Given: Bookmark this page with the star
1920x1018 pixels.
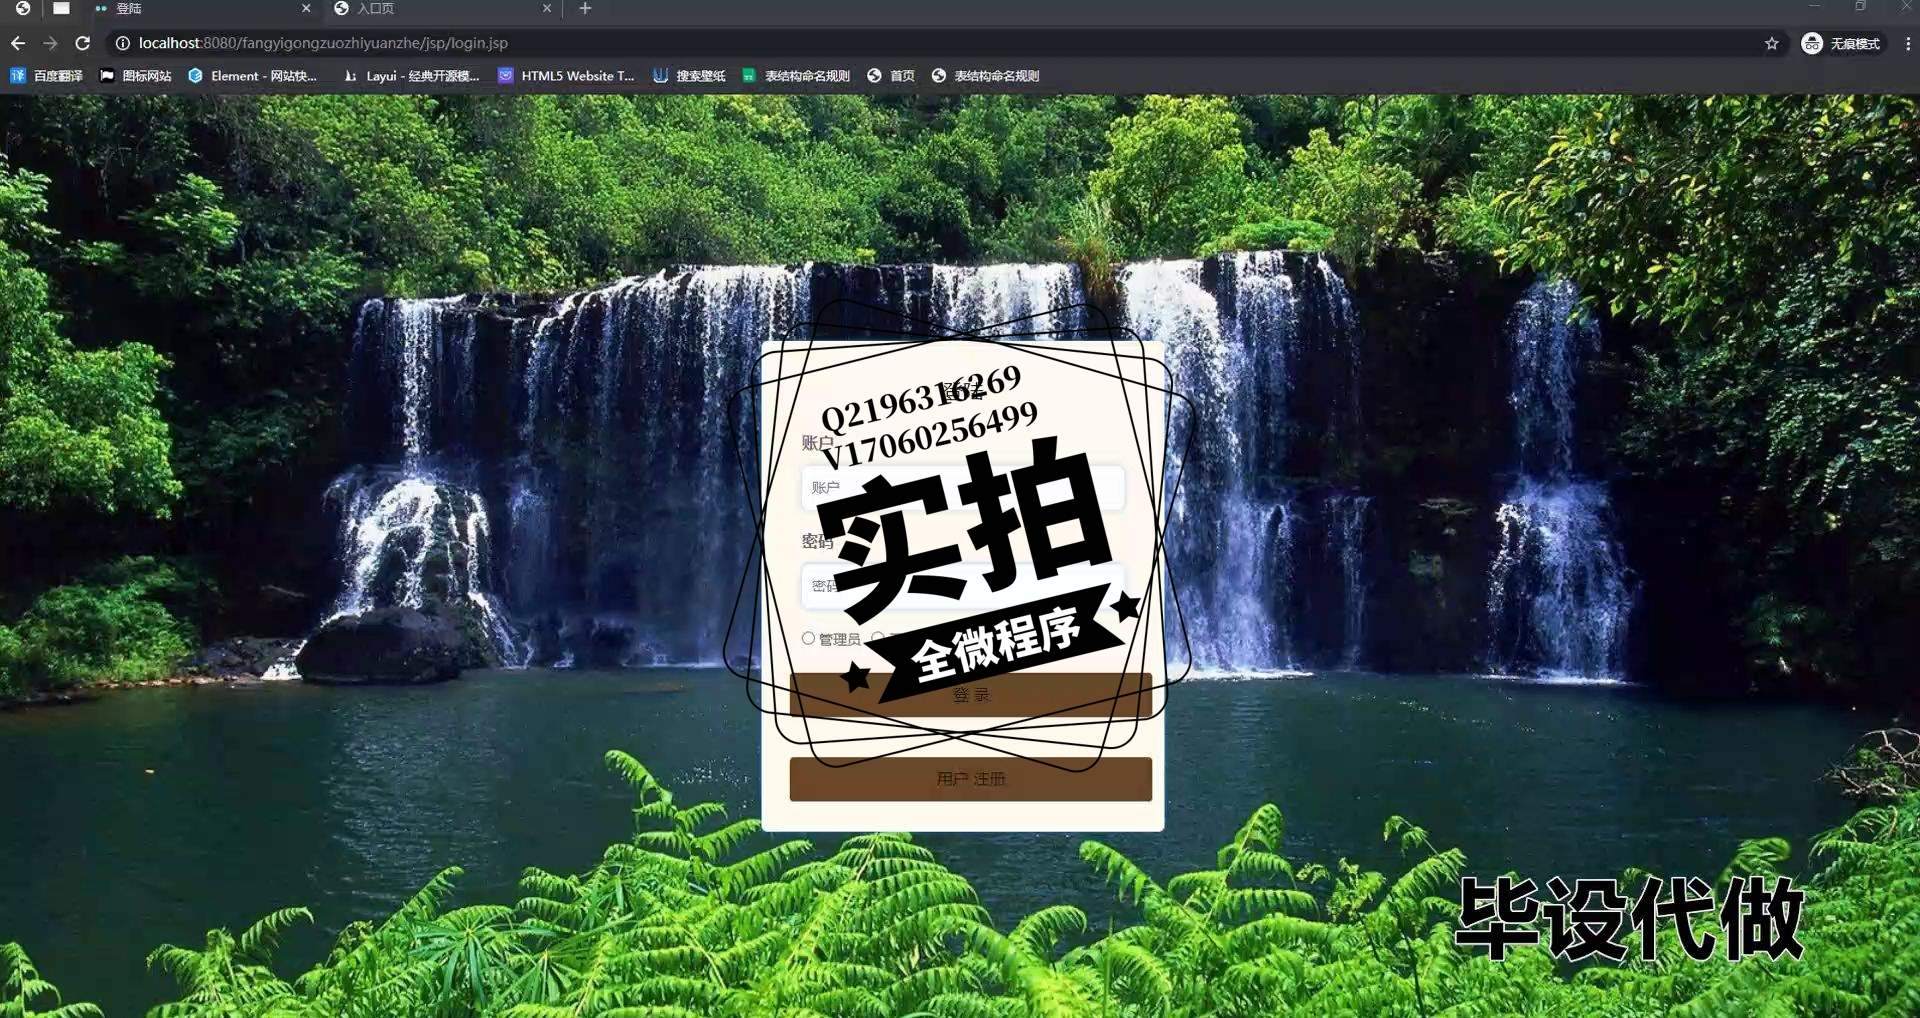Looking at the screenshot, I should click(x=1772, y=43).
